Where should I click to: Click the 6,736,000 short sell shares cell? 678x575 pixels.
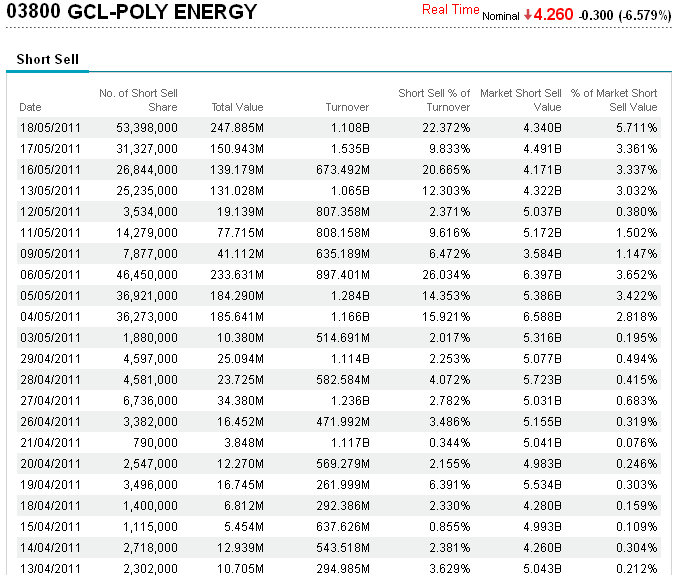click(x=150, y=401)
